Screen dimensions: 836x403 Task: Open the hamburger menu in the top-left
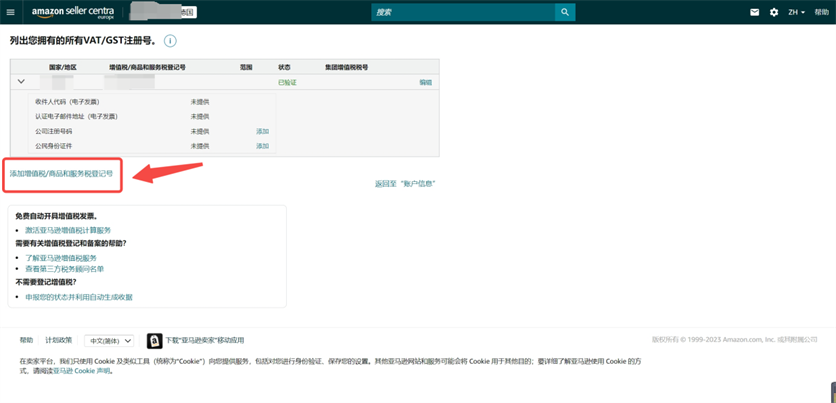[x=11, y=12]
